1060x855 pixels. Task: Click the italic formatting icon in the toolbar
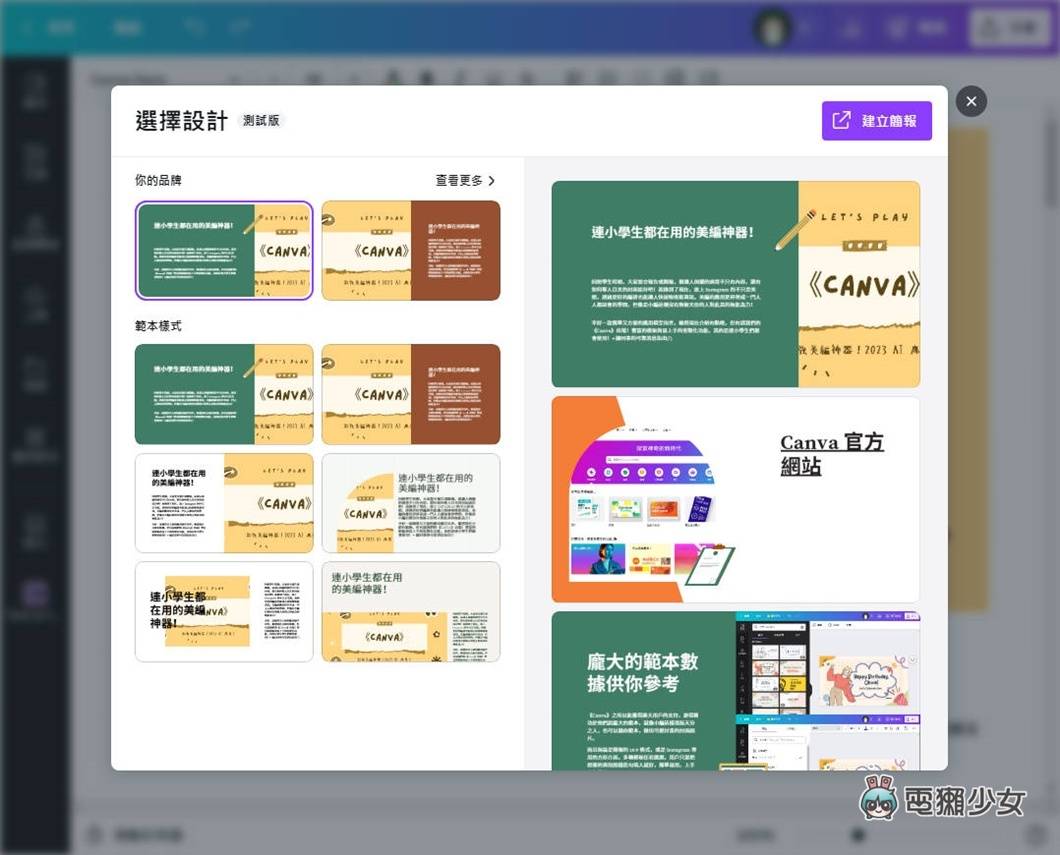pos(457,78)
